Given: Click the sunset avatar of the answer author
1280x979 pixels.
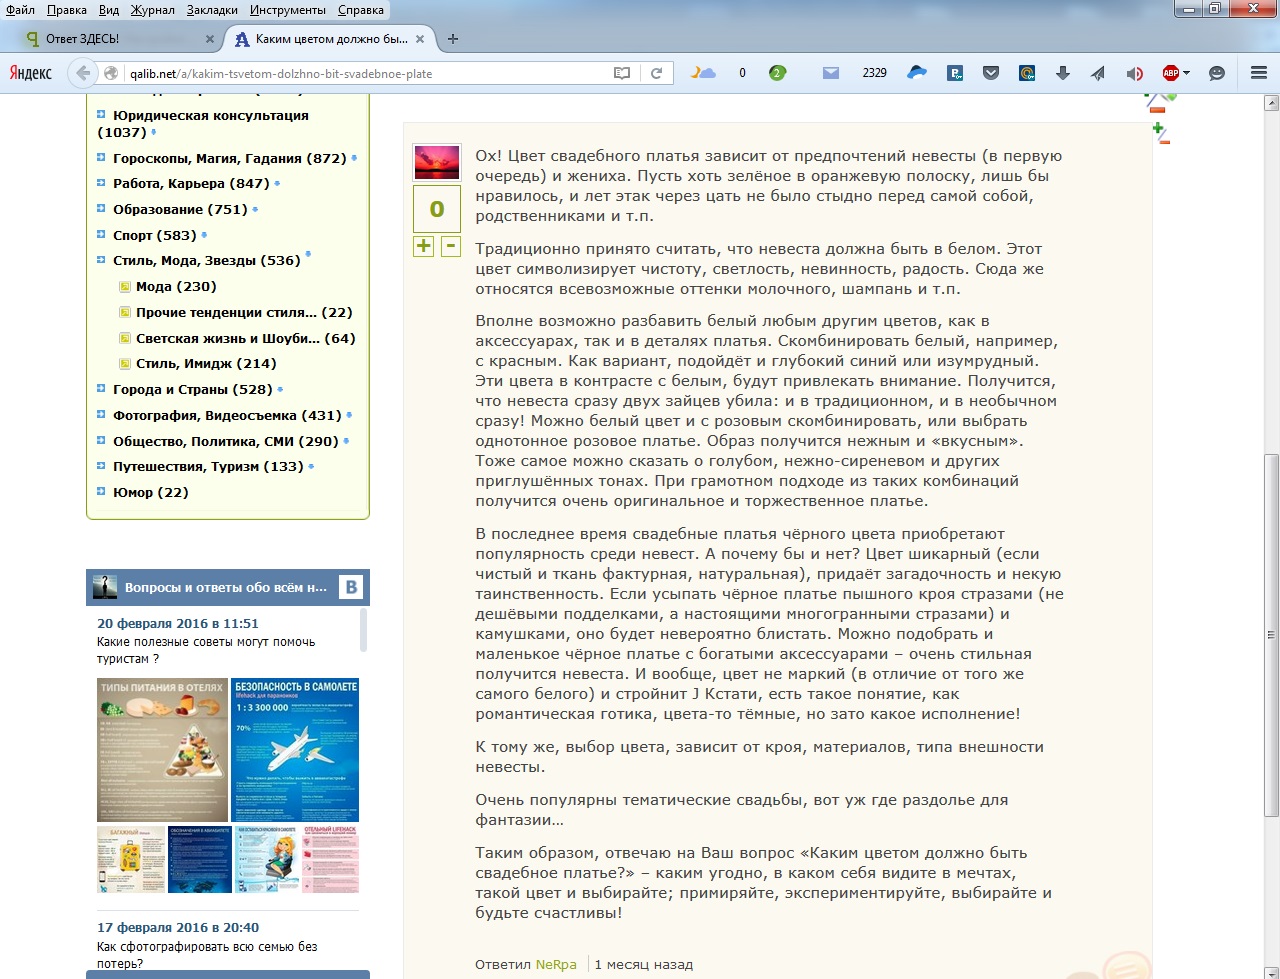Looking at the screenshot, I should [437, 162].
